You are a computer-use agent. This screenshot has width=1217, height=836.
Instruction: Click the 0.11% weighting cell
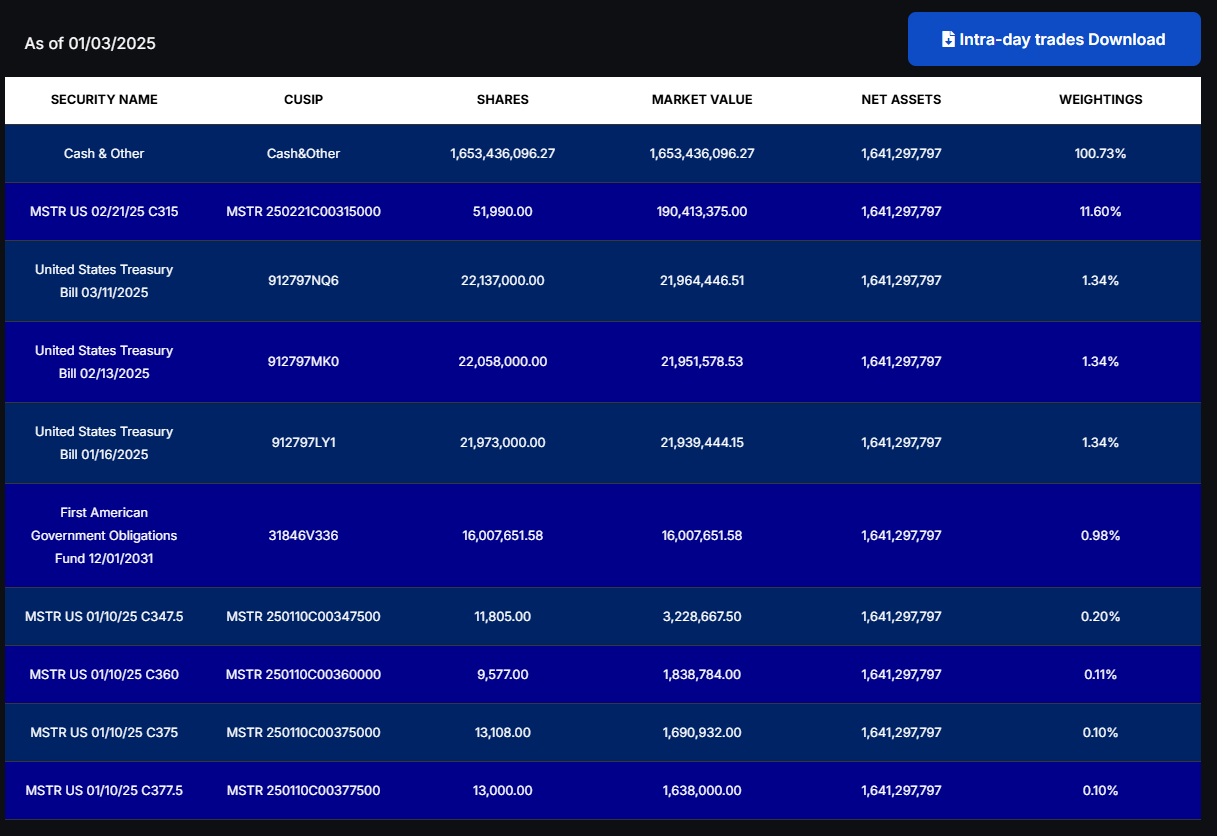tap(1100, 675)
